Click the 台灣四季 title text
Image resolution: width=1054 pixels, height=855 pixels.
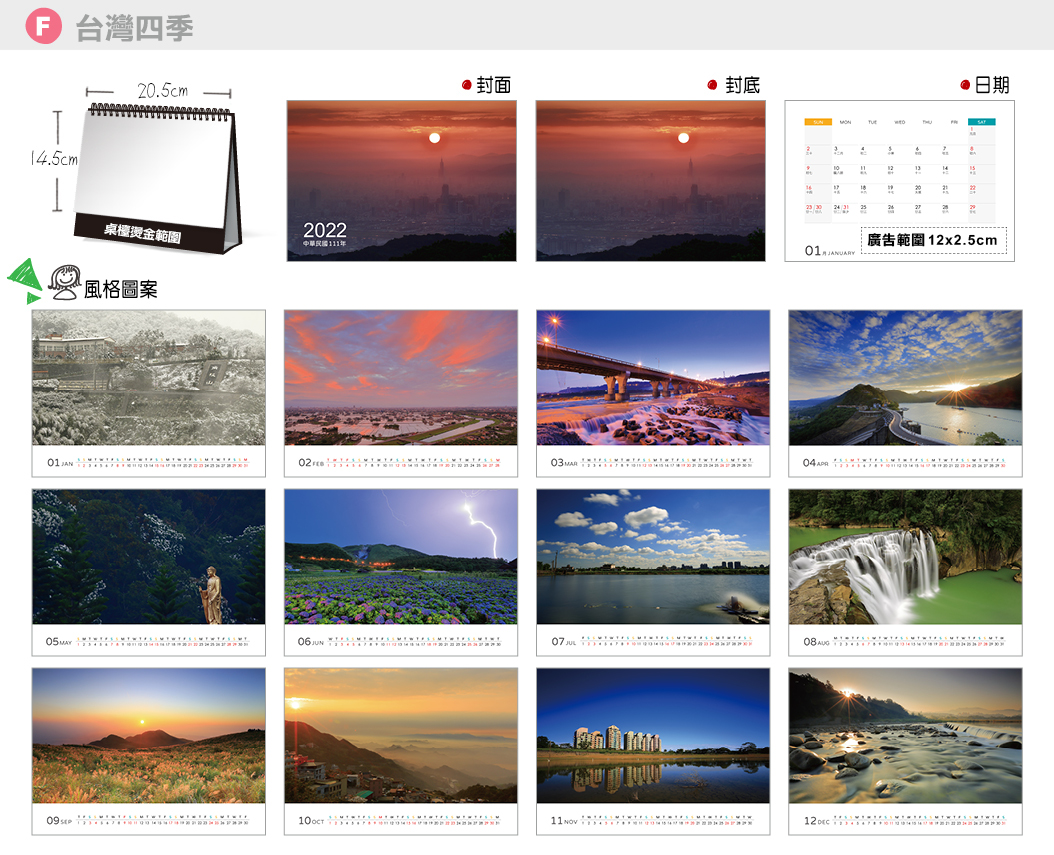(x=134, y=28)
